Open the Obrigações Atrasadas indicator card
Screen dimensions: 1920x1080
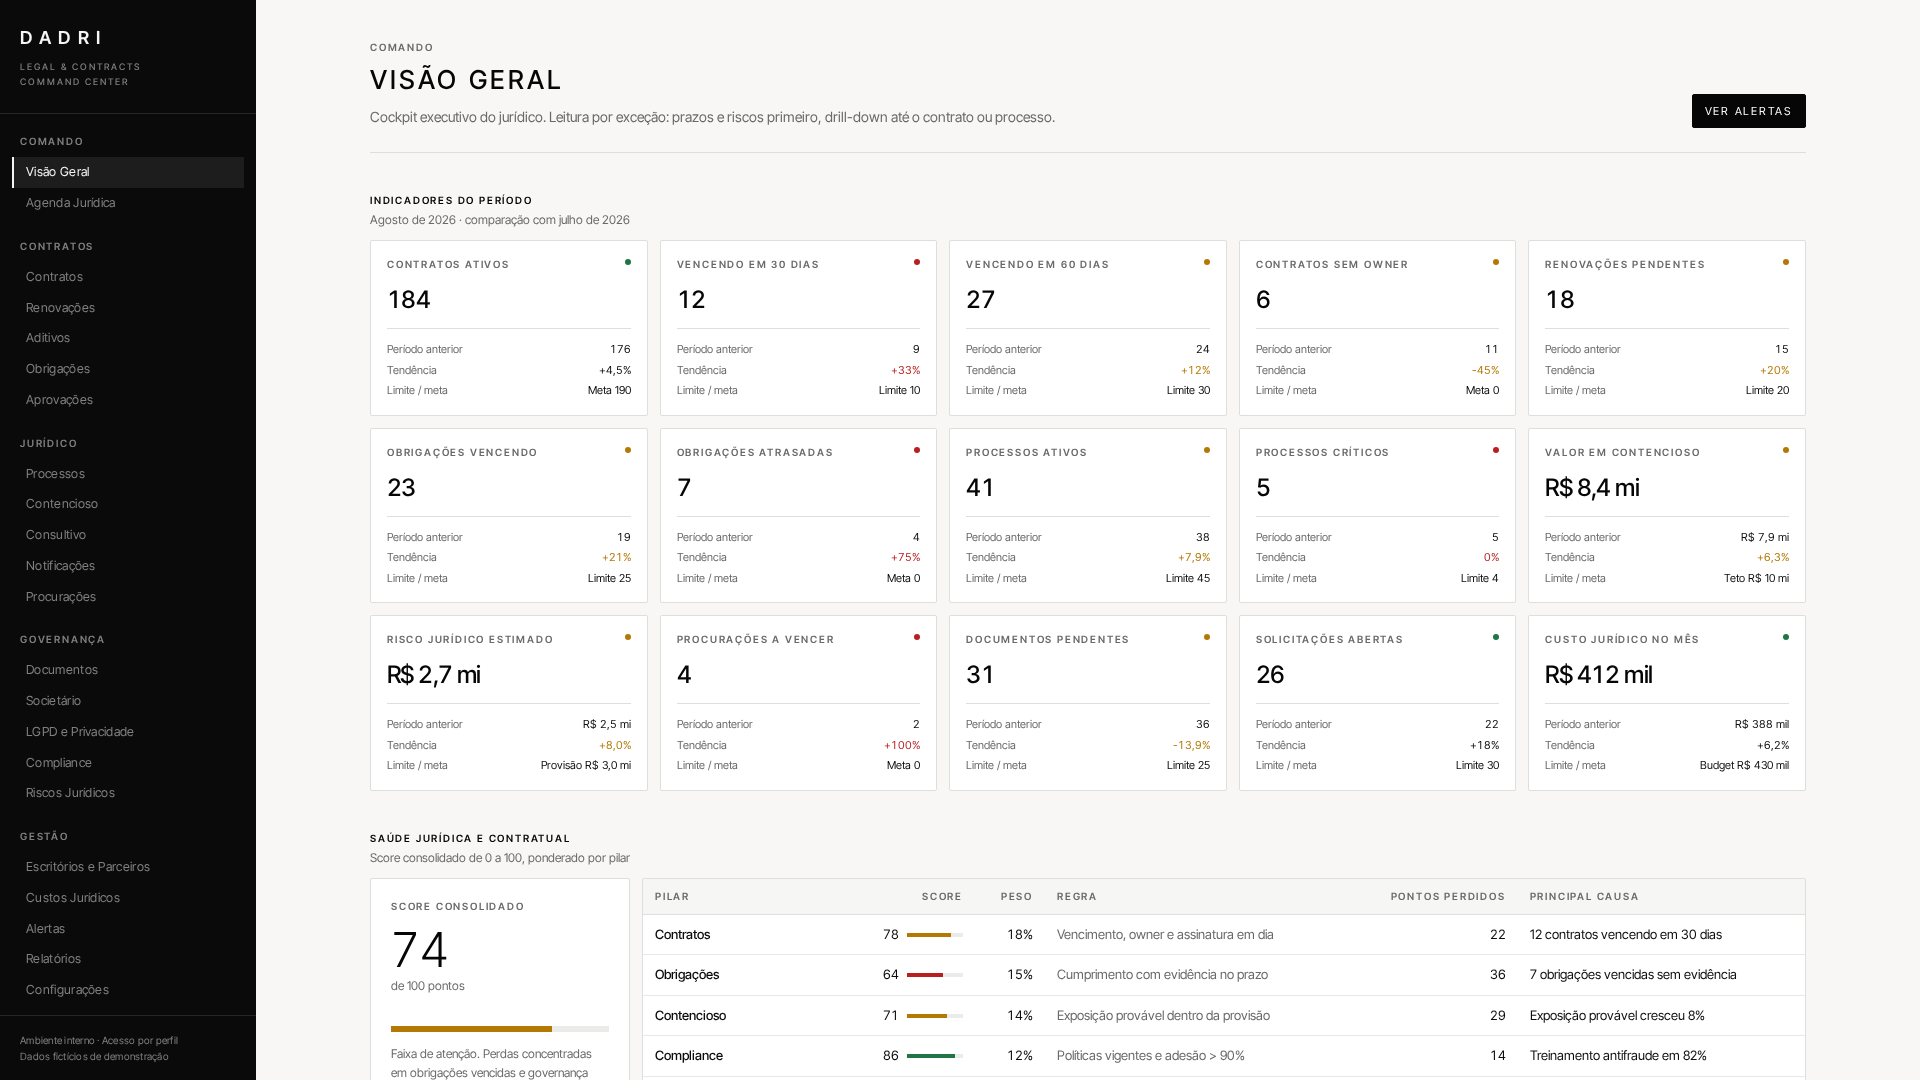(798, 516)
